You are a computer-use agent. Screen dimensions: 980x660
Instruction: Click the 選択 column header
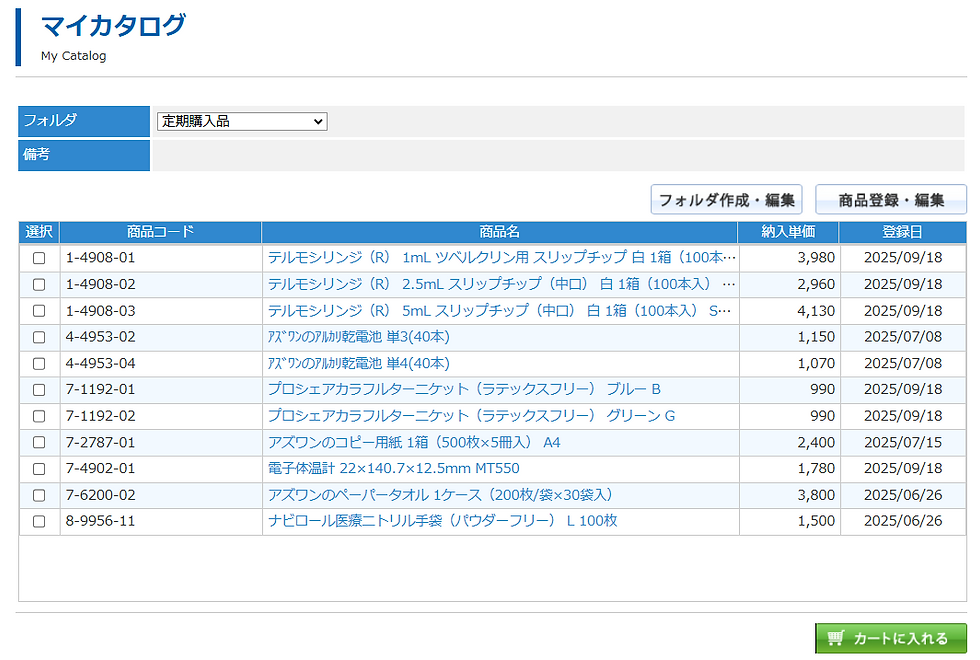(39, 232)
